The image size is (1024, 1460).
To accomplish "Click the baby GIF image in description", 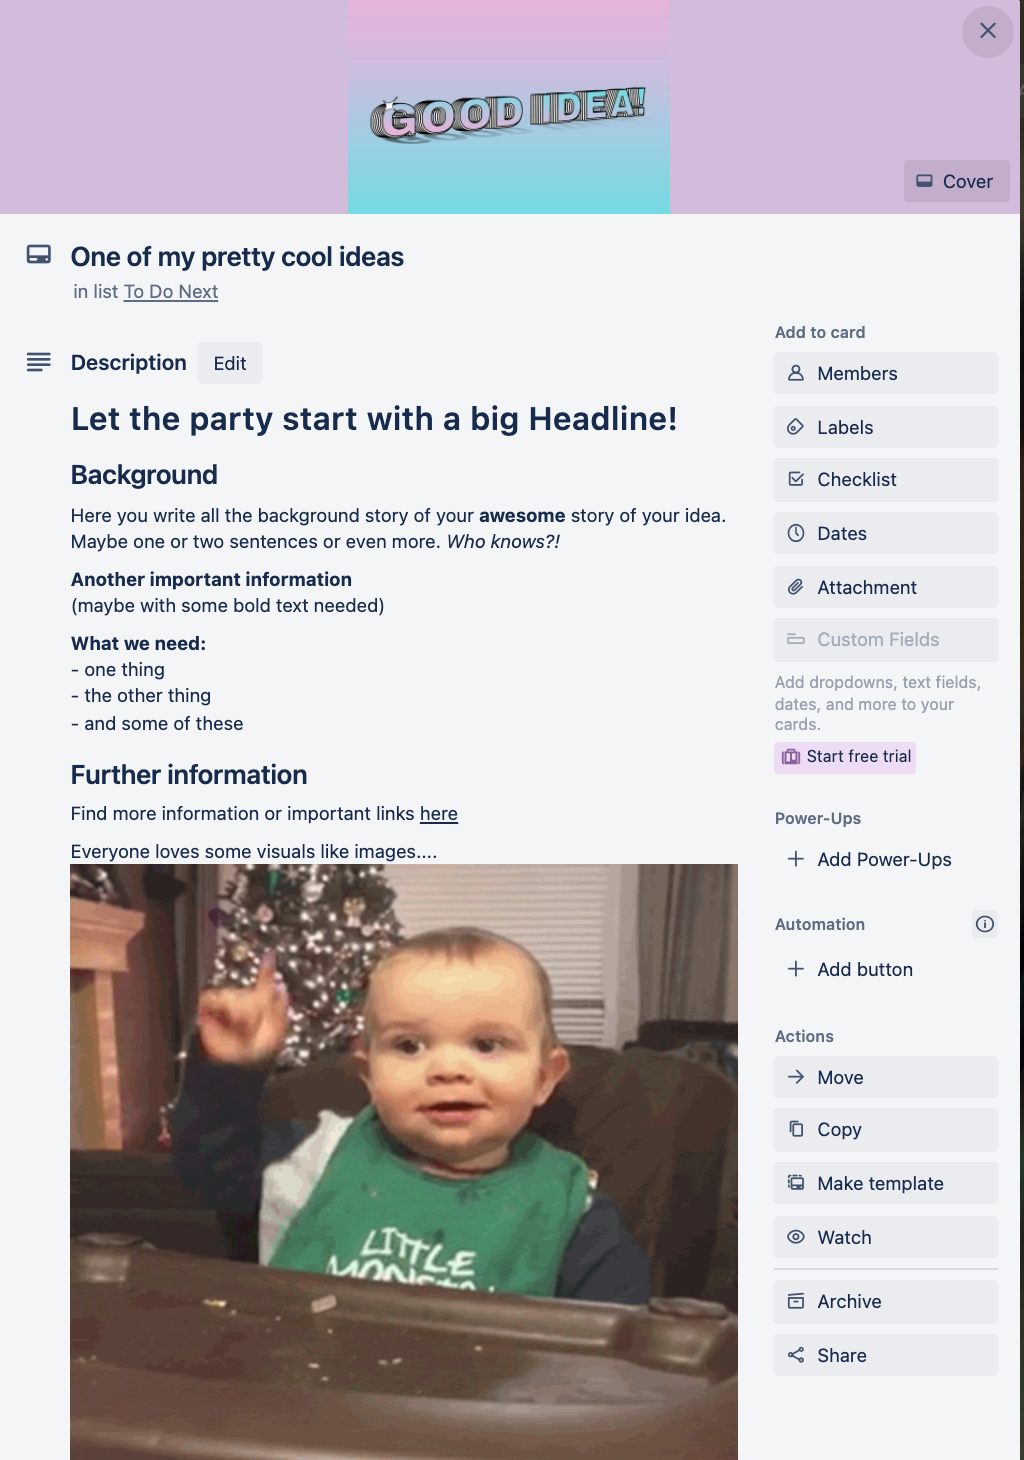I will (404, 1162).
